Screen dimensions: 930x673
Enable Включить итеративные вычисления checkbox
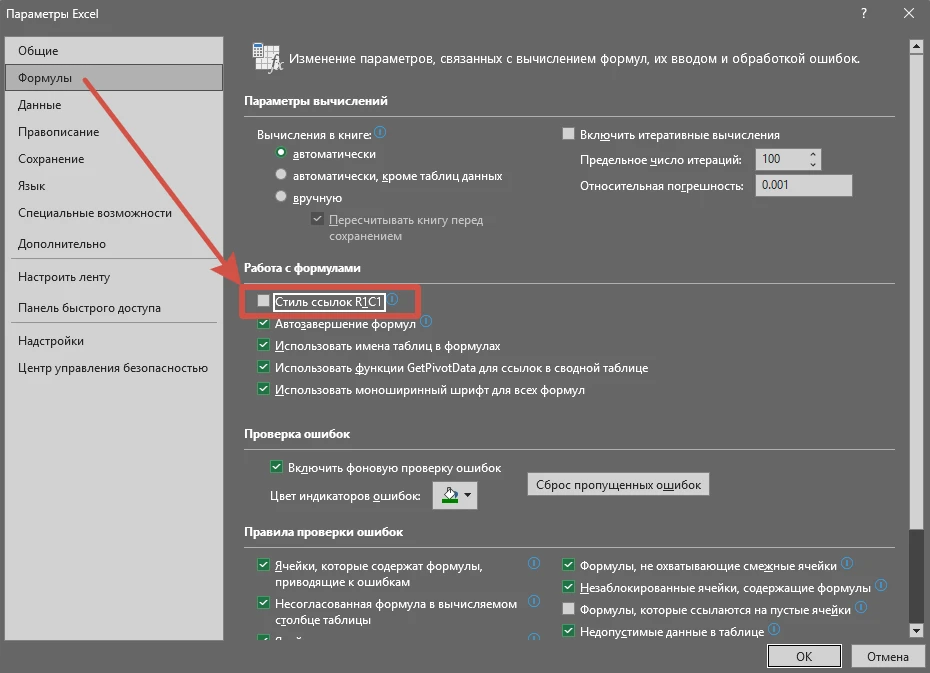[x=568, y=134]
